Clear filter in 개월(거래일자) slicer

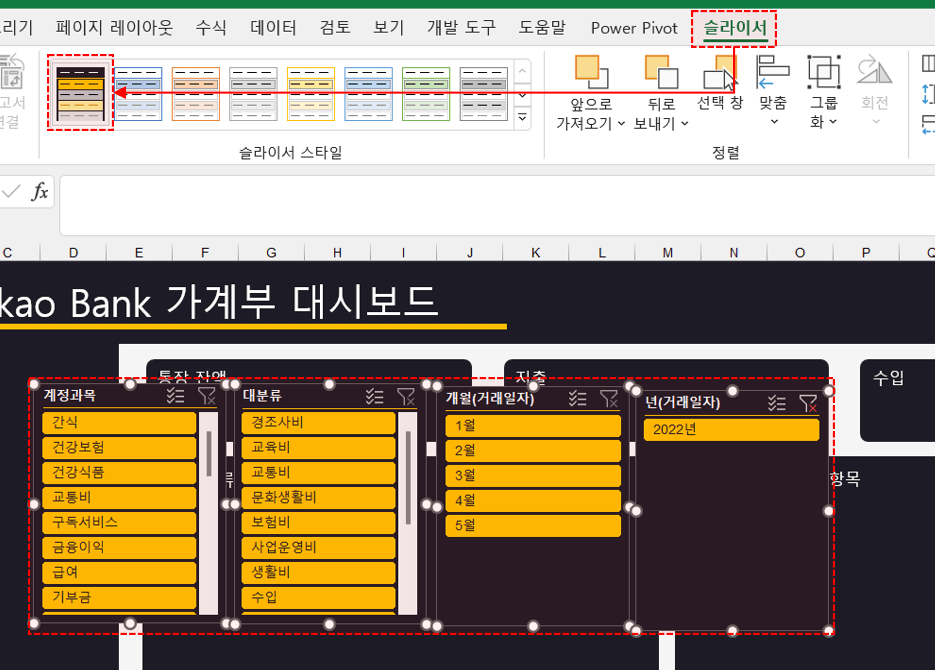(609, 399)
